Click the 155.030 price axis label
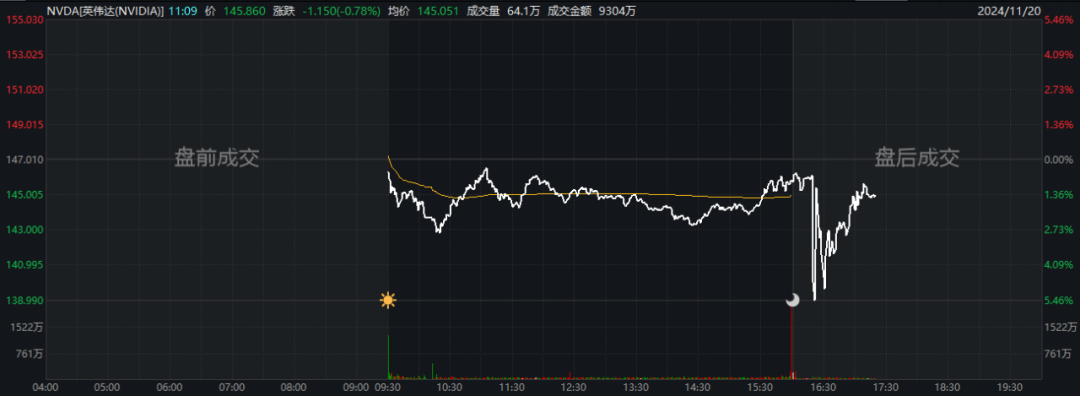Viewport: 1080px width, 396px height. (x=26, y=21)
